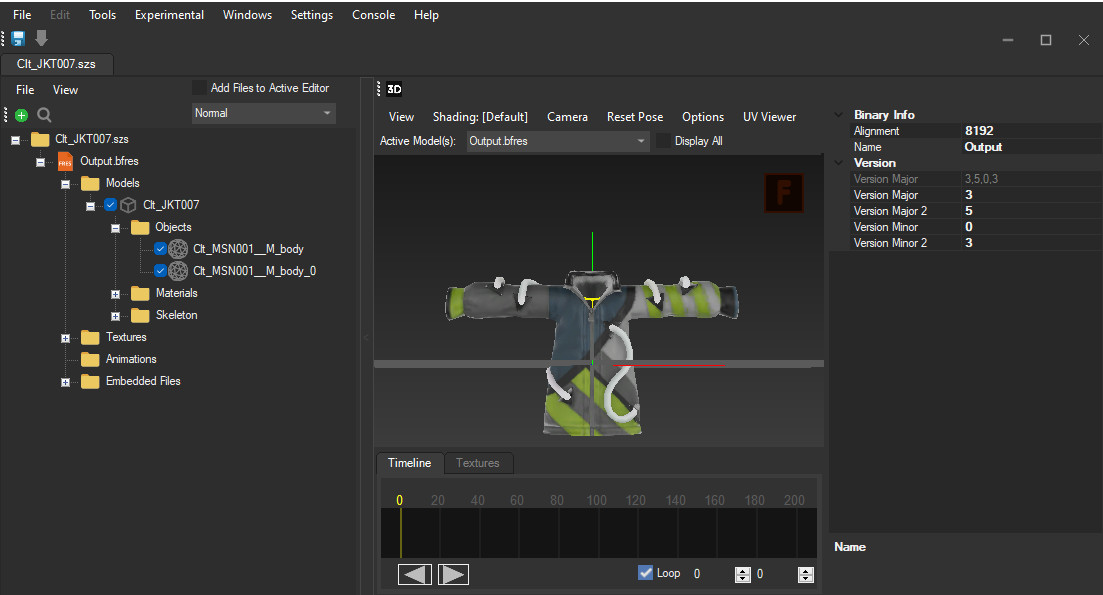1103x595 pixels.
Task: Add a file using the green plus icon
Action: [x=20, y=114]
